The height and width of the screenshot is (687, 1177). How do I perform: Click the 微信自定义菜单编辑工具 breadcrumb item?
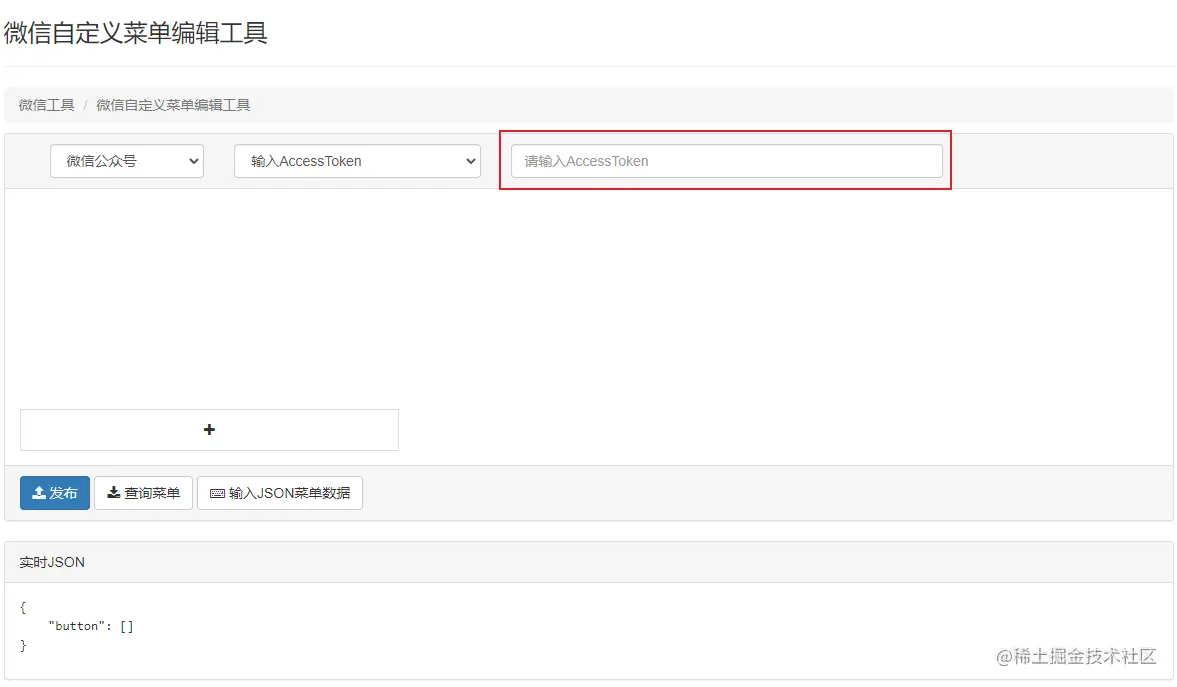pos(173,105)
